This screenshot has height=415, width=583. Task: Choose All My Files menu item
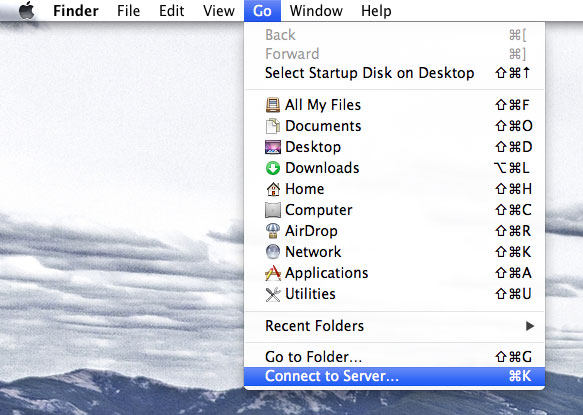394,105
